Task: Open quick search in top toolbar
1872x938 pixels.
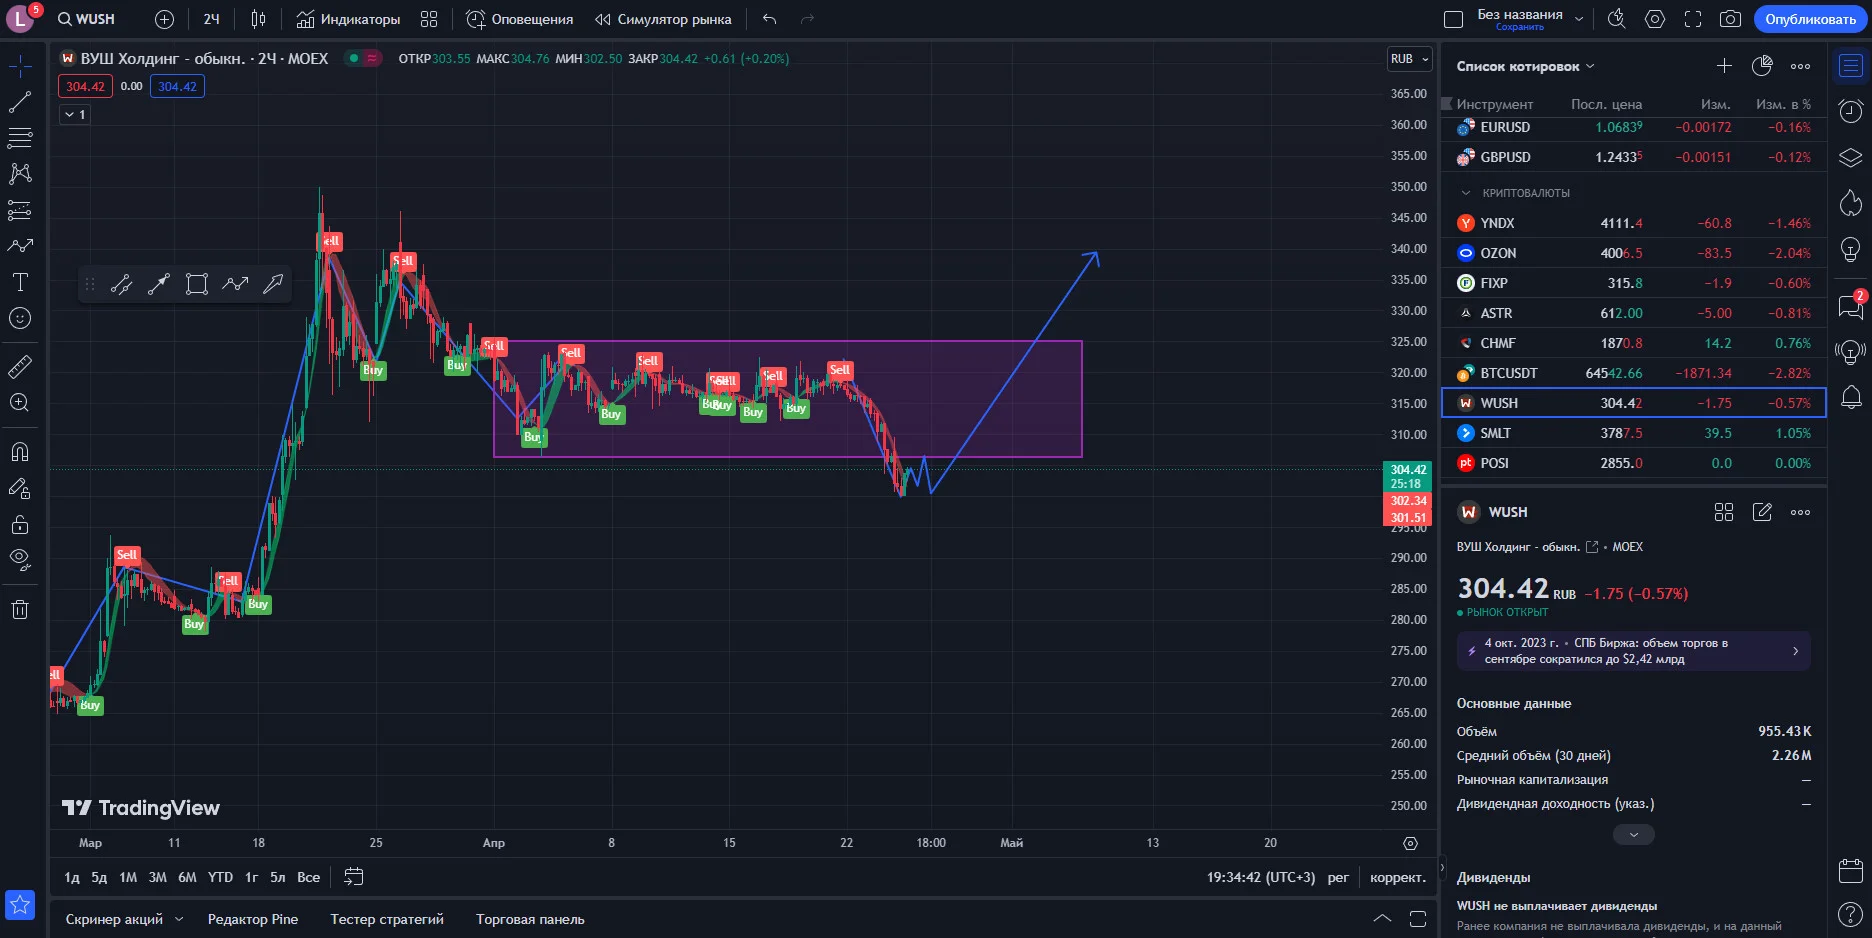Action: pyautogui.click(x=1616, y=19)
